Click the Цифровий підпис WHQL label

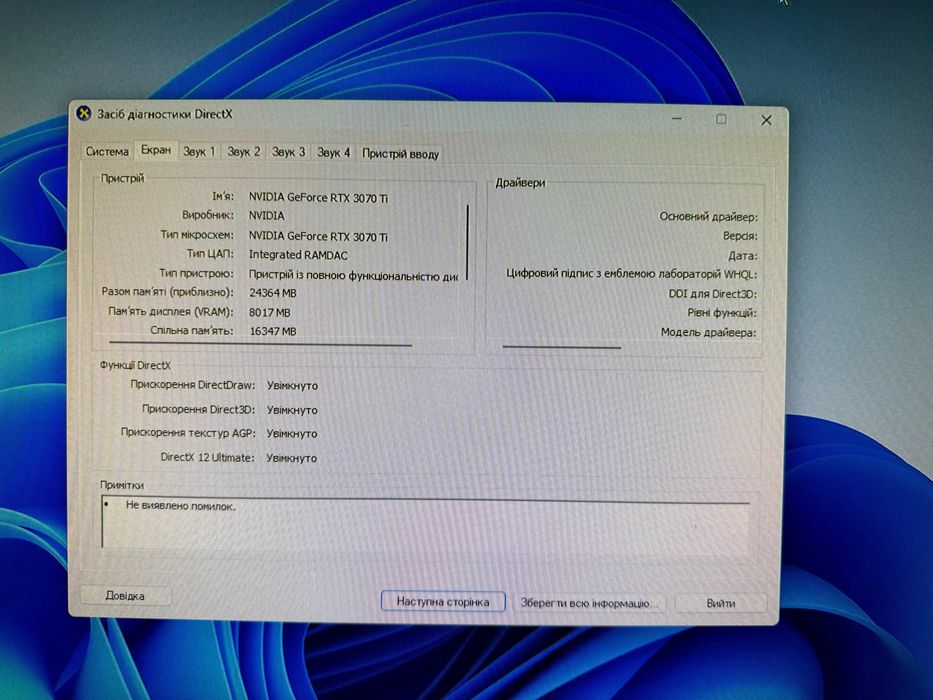coord(631,274)
